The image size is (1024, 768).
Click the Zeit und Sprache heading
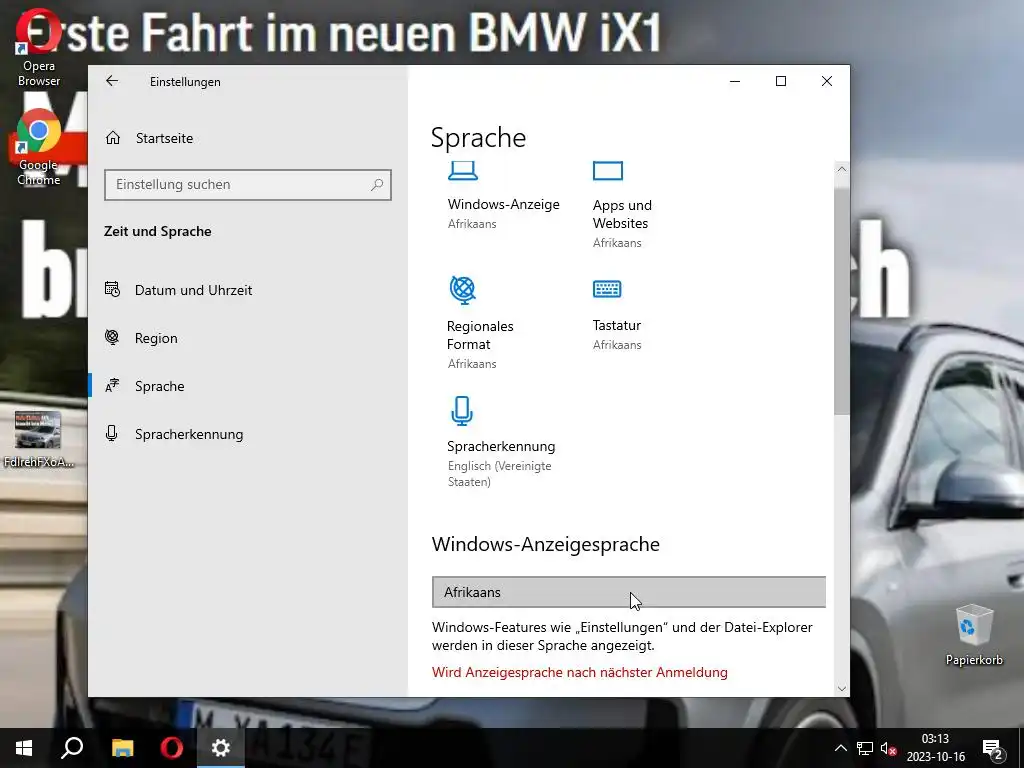pyautogui.click(x=157, y=231)
